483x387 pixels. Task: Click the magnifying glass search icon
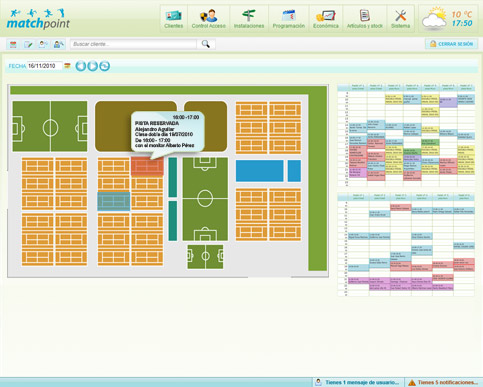[206, 44]
